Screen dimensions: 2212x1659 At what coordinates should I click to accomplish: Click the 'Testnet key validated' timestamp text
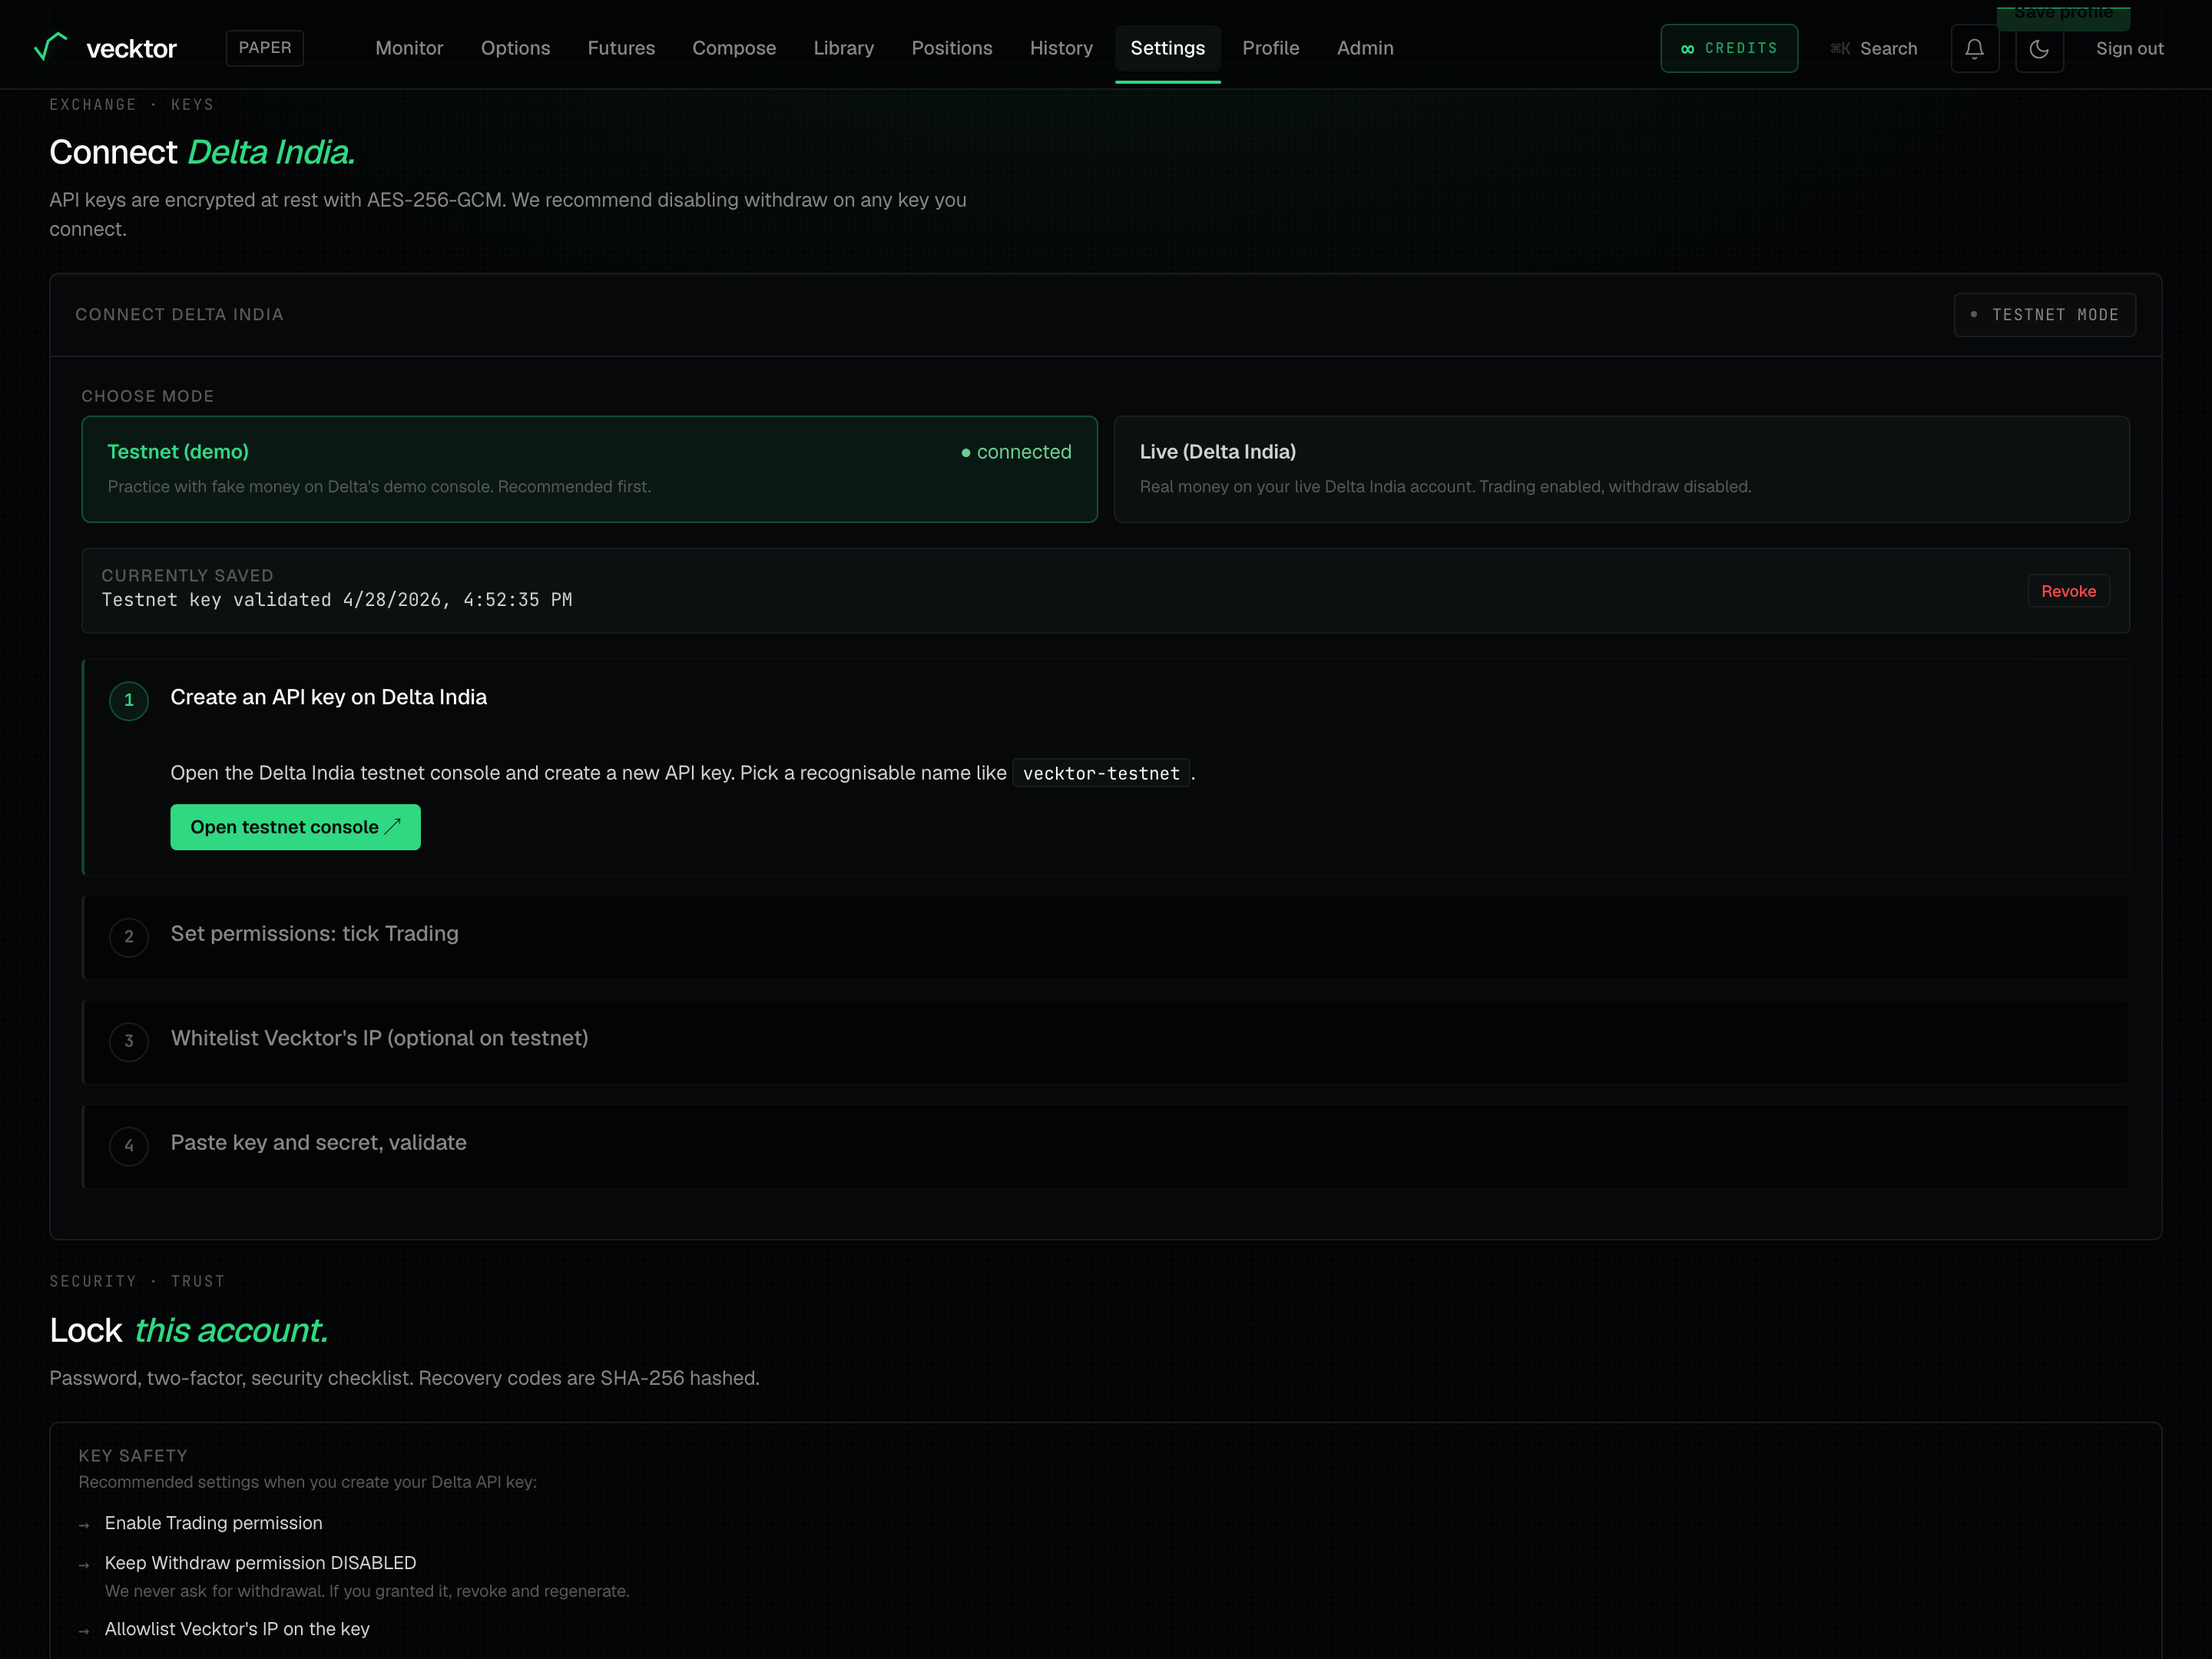click(337, 600)
